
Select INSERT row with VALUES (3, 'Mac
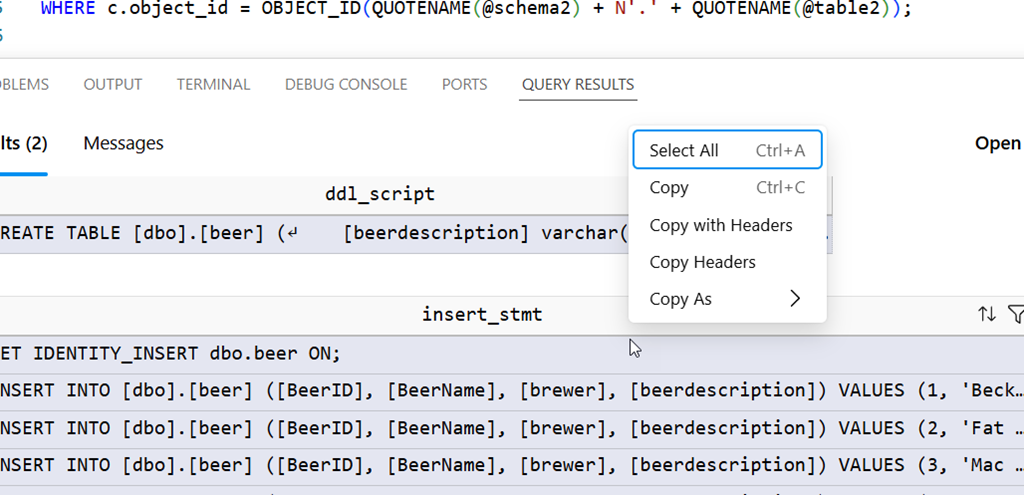point(512,466)
